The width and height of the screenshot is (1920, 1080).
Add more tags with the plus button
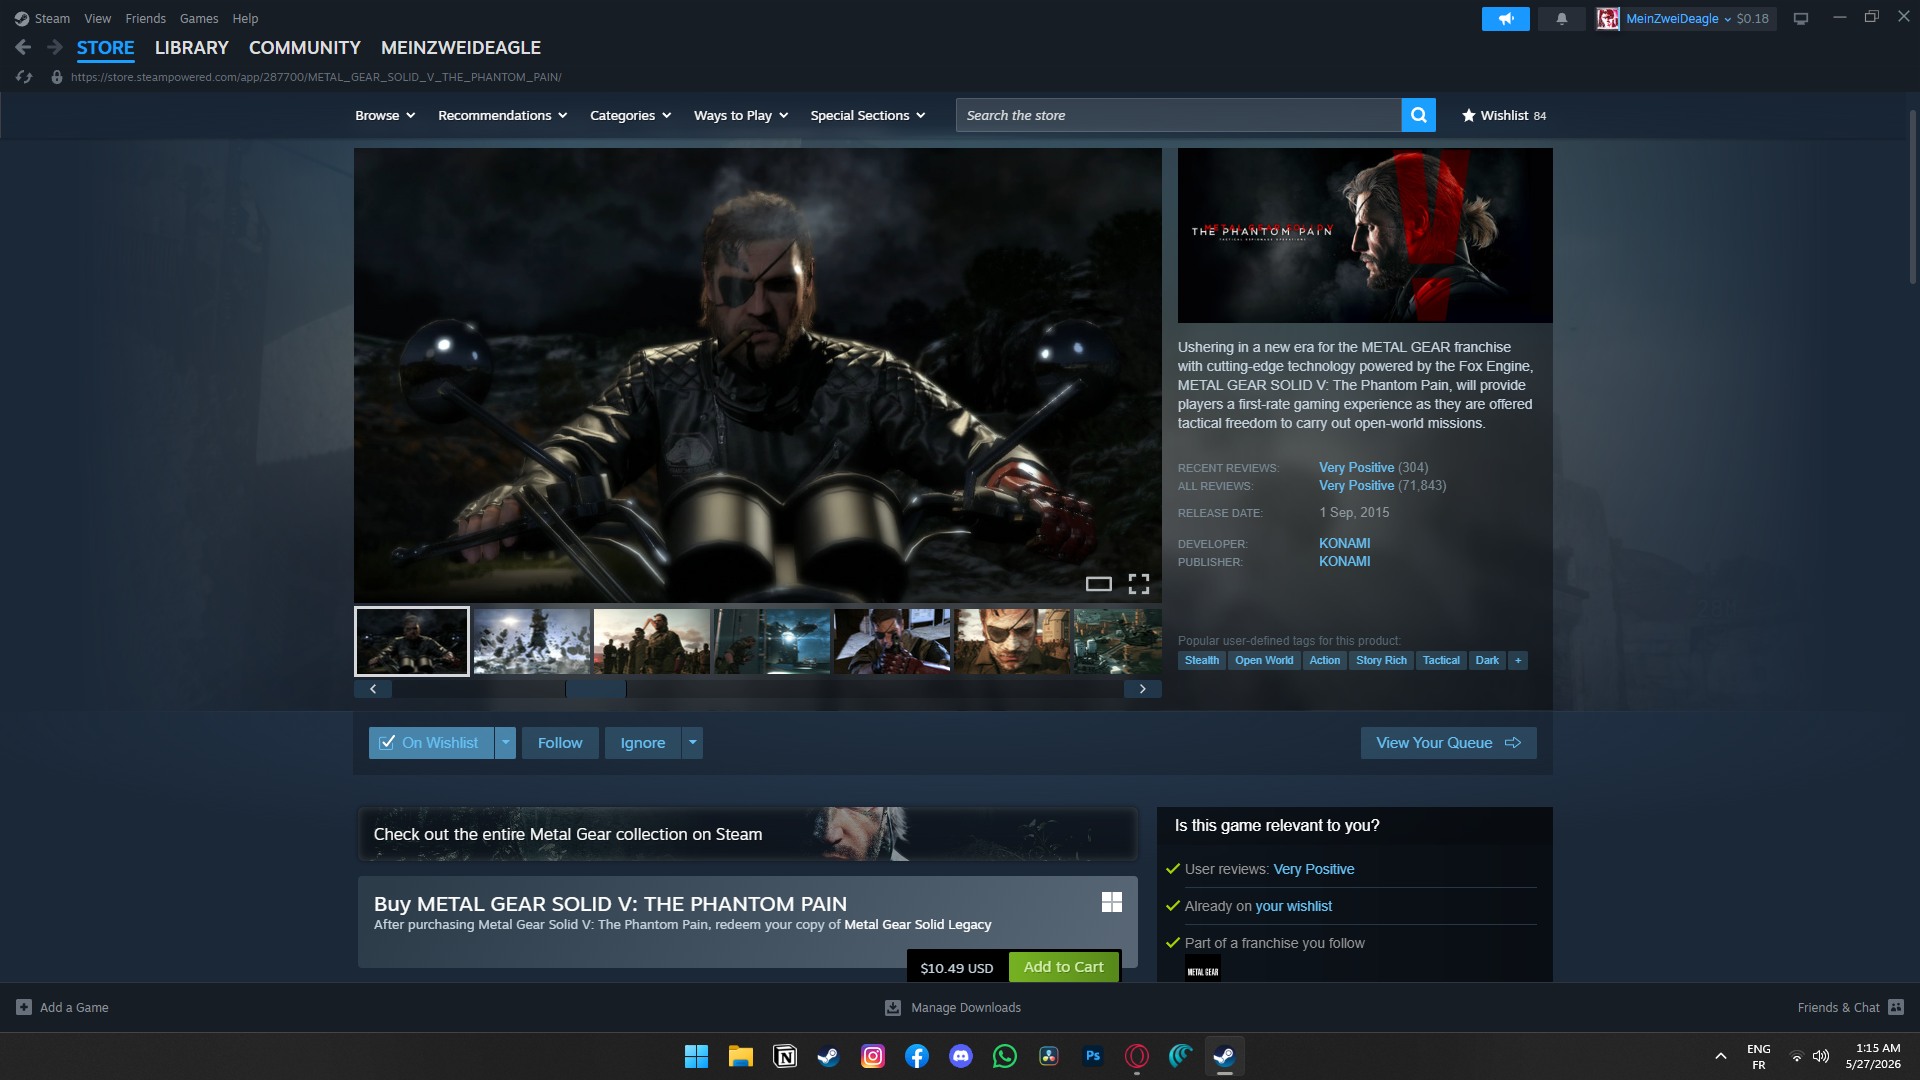coord(1518,660)
